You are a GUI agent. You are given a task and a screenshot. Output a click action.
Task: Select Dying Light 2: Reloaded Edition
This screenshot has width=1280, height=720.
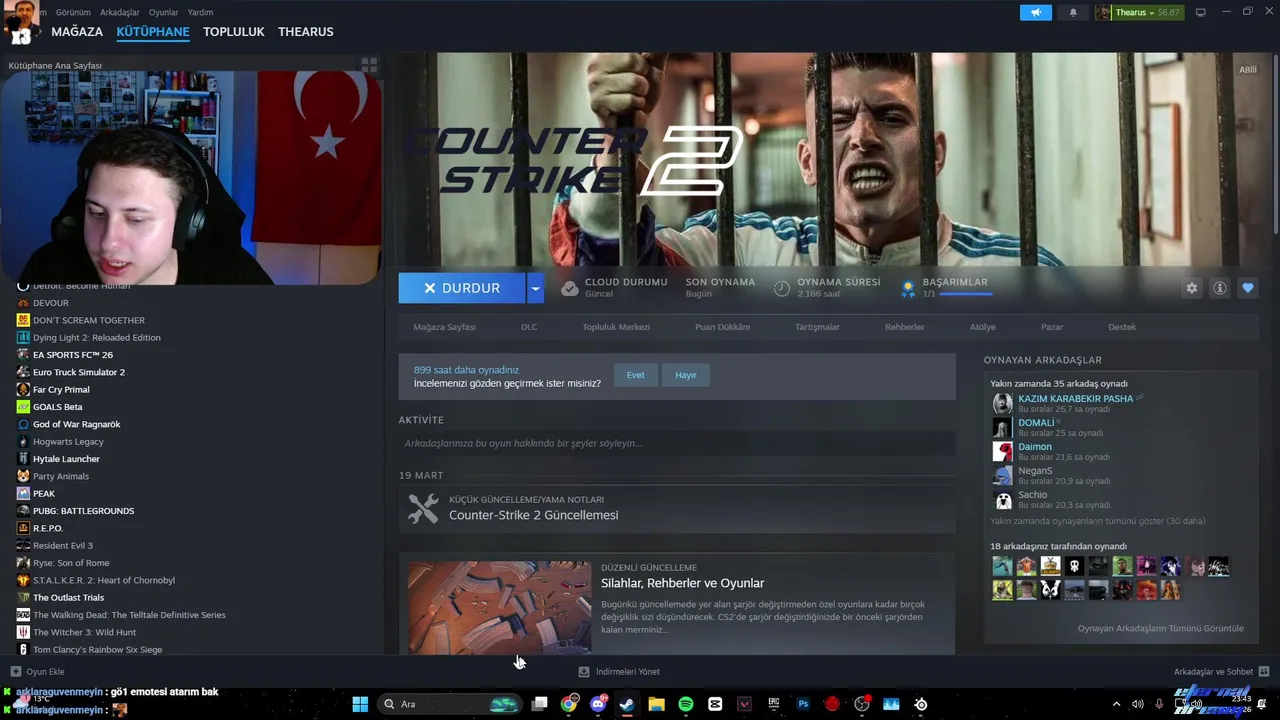pyautogui.click(x=96, y=338)
